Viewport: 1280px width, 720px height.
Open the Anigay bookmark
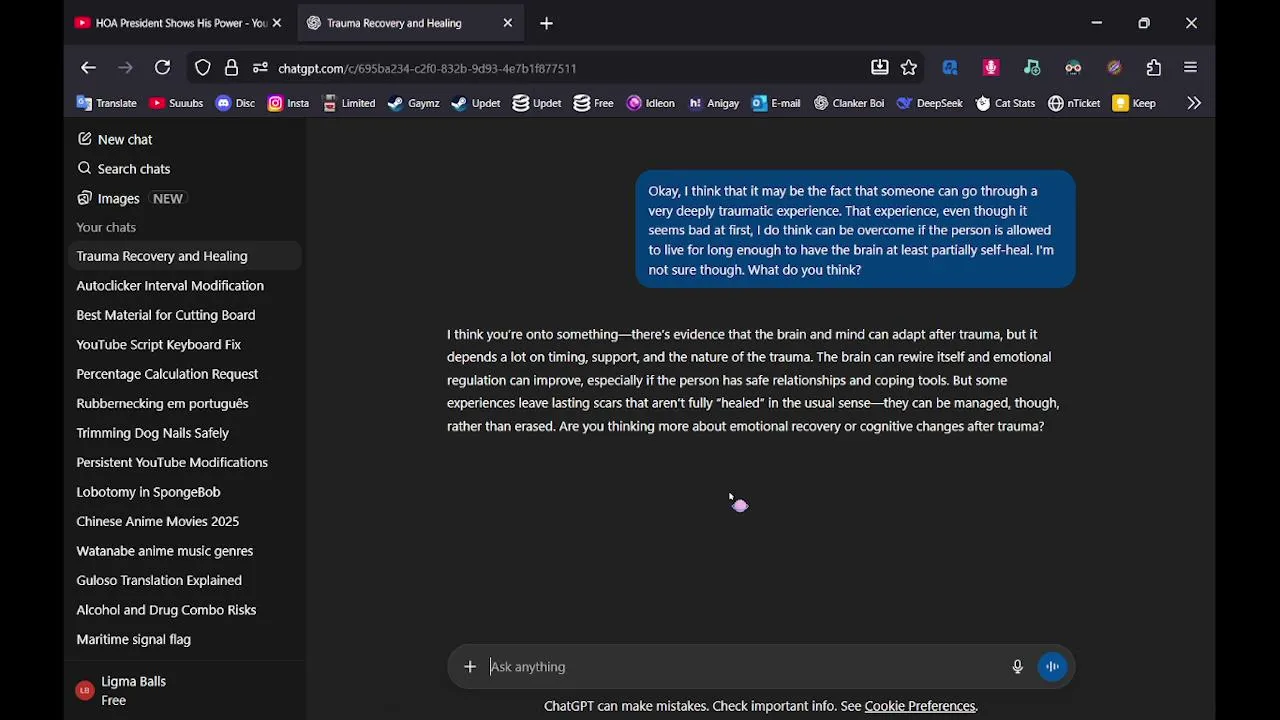coord(714,103)
